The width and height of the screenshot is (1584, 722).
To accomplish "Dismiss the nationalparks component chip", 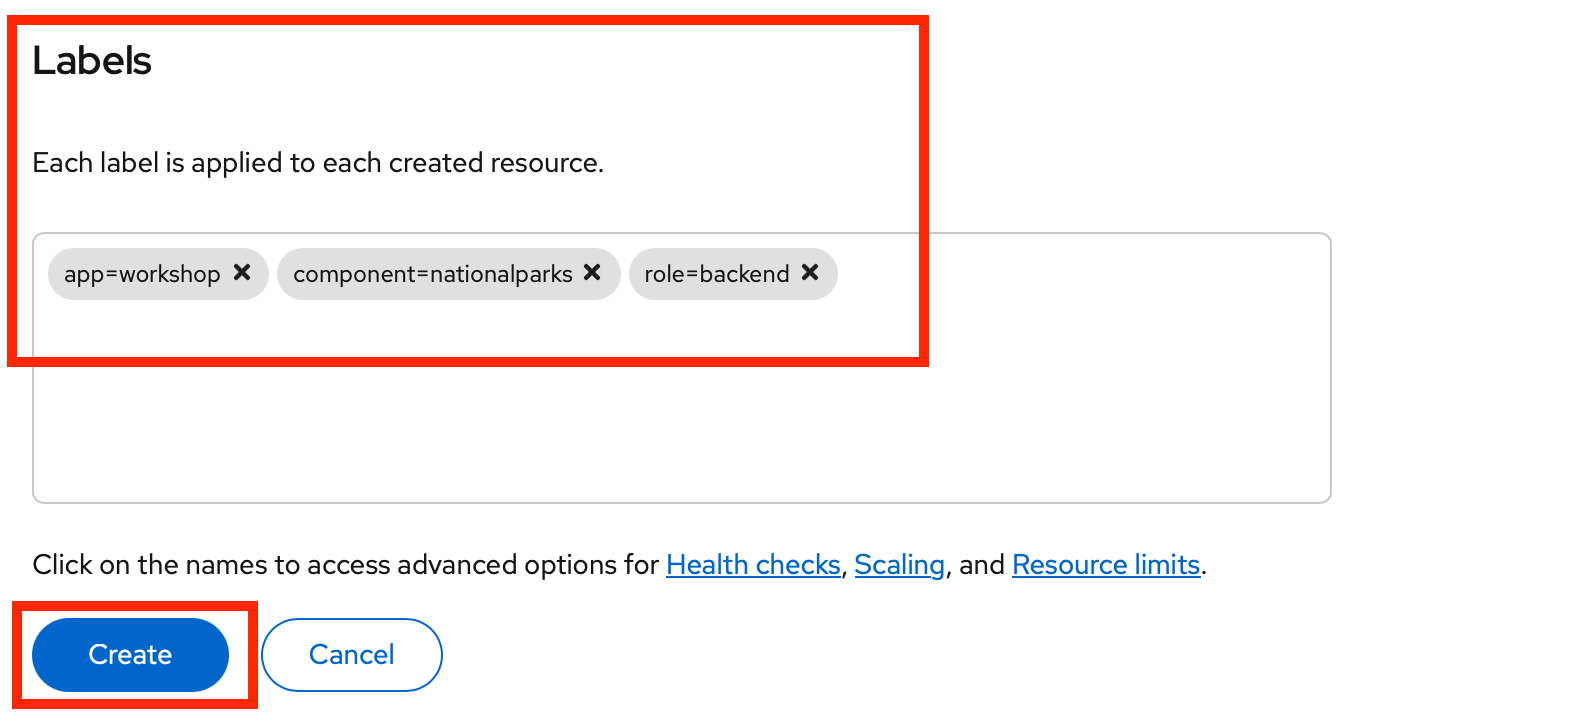I will pos(592,273).
